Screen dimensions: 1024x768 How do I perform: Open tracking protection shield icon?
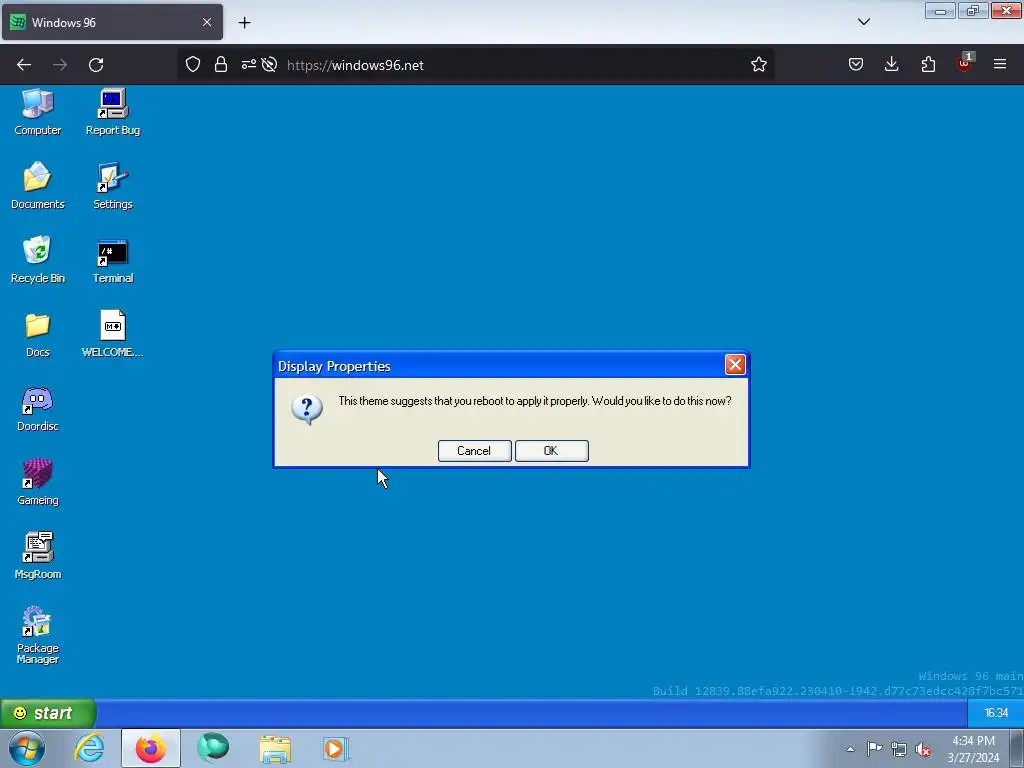pos(193,64)
